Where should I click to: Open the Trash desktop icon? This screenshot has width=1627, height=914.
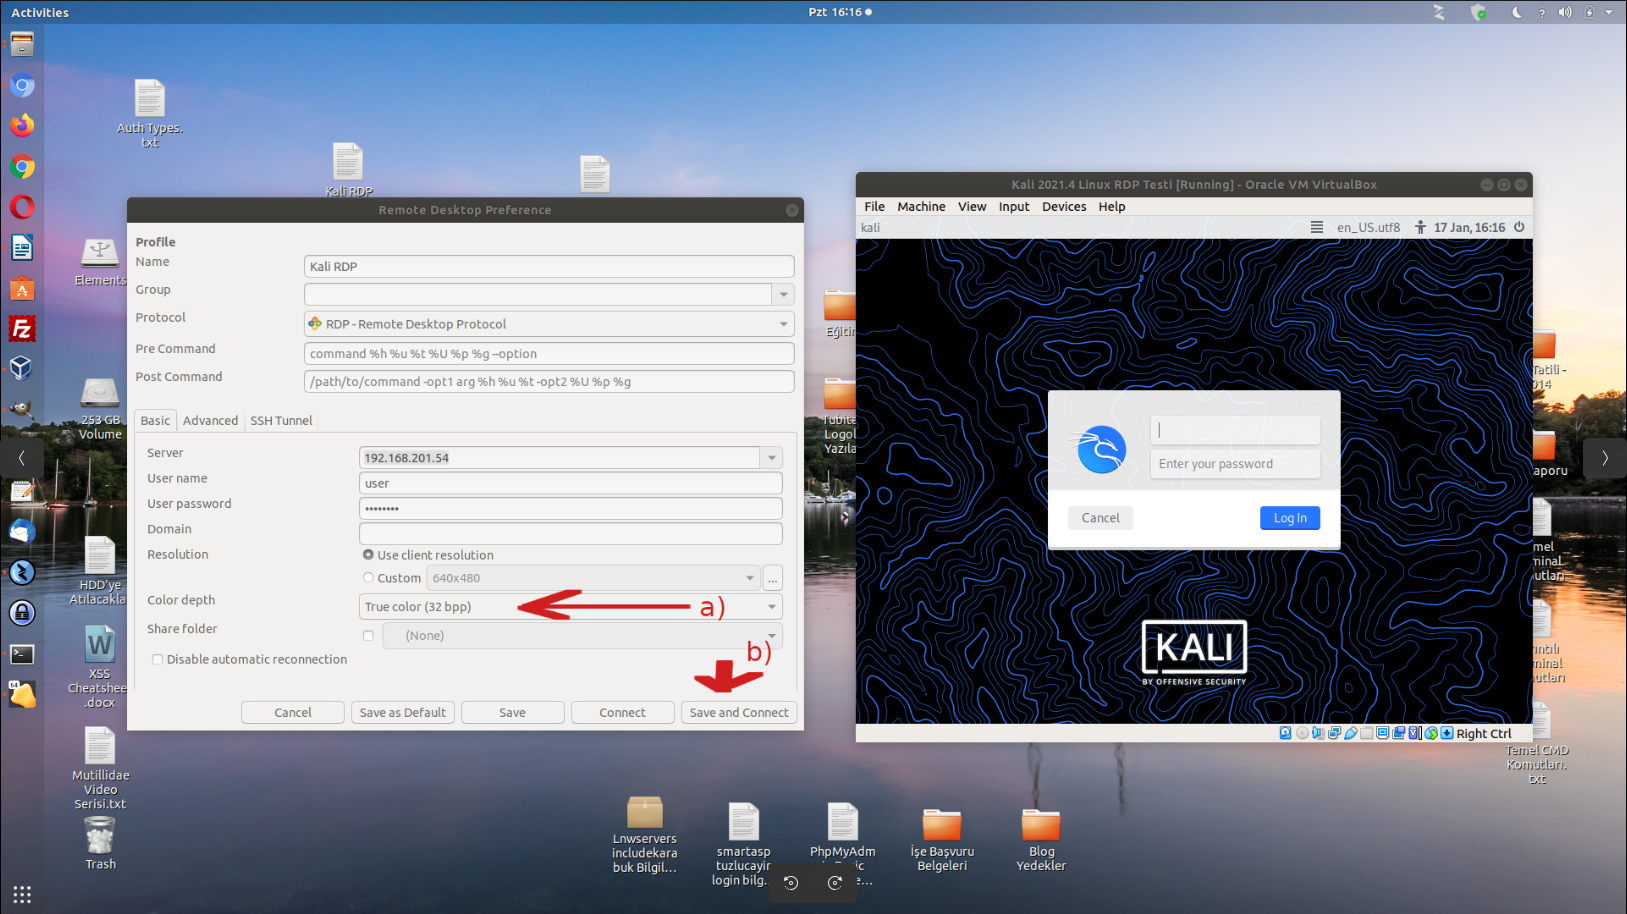pos(100,840)
